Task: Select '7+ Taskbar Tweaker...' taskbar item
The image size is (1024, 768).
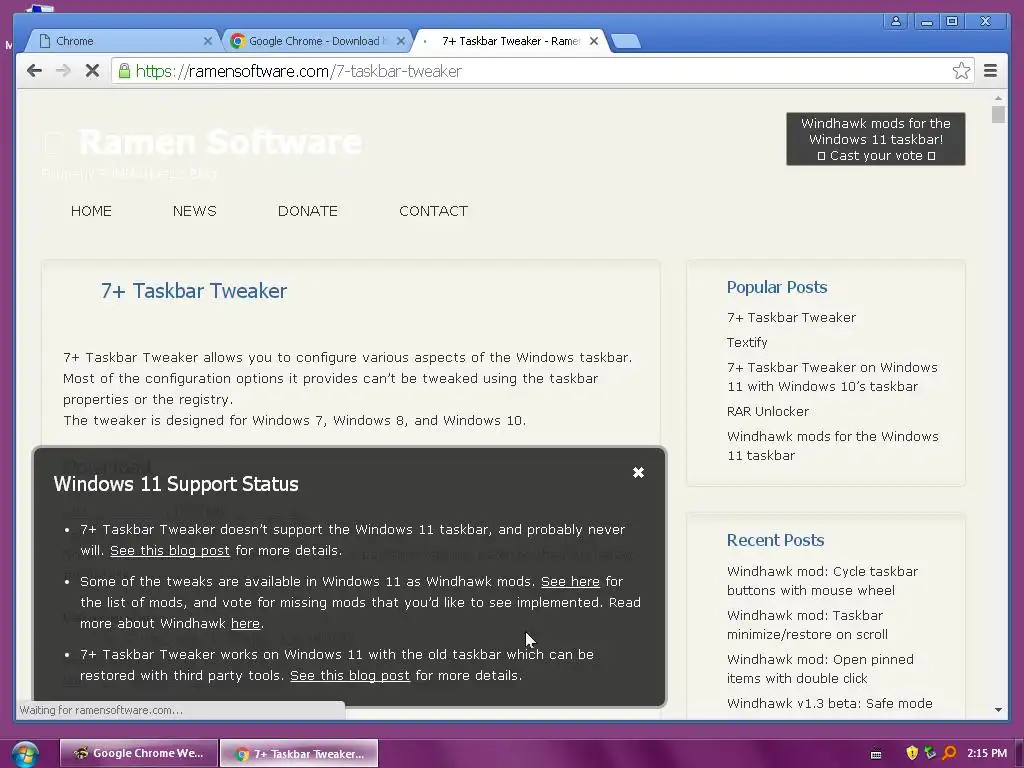Action: pyautogui.click(x=299, y=753)
